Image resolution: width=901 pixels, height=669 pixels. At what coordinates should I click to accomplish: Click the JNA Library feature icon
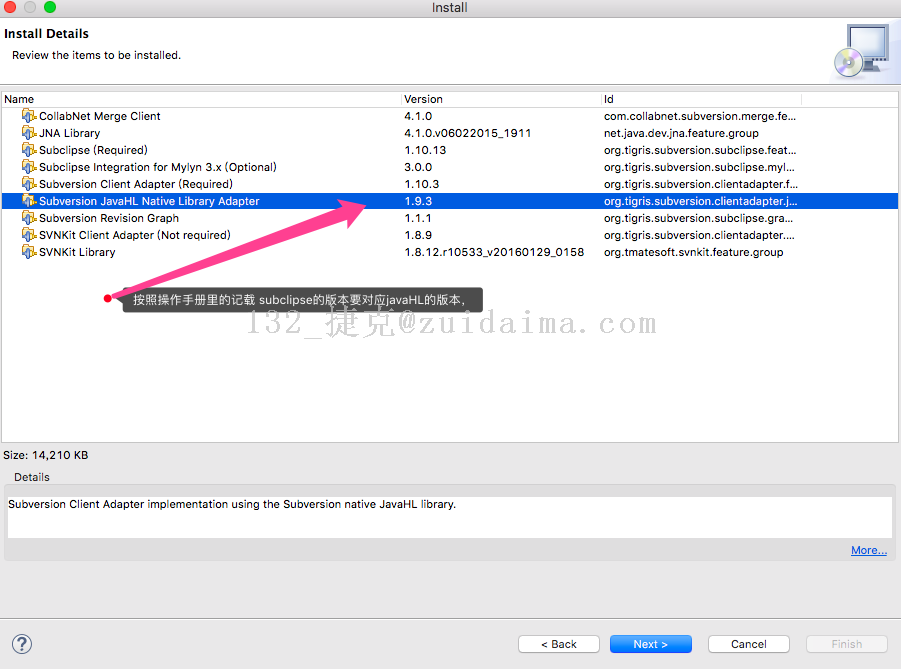tap(29, 133)
